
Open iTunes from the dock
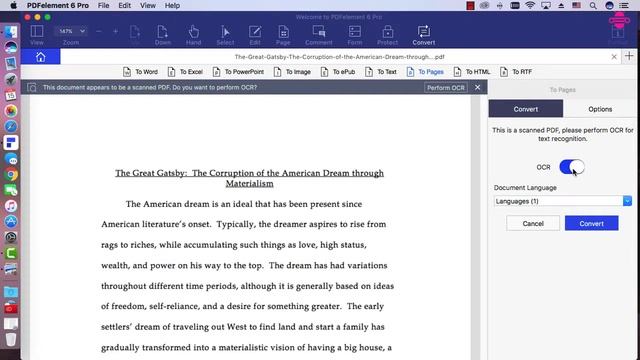coord(11,206)
